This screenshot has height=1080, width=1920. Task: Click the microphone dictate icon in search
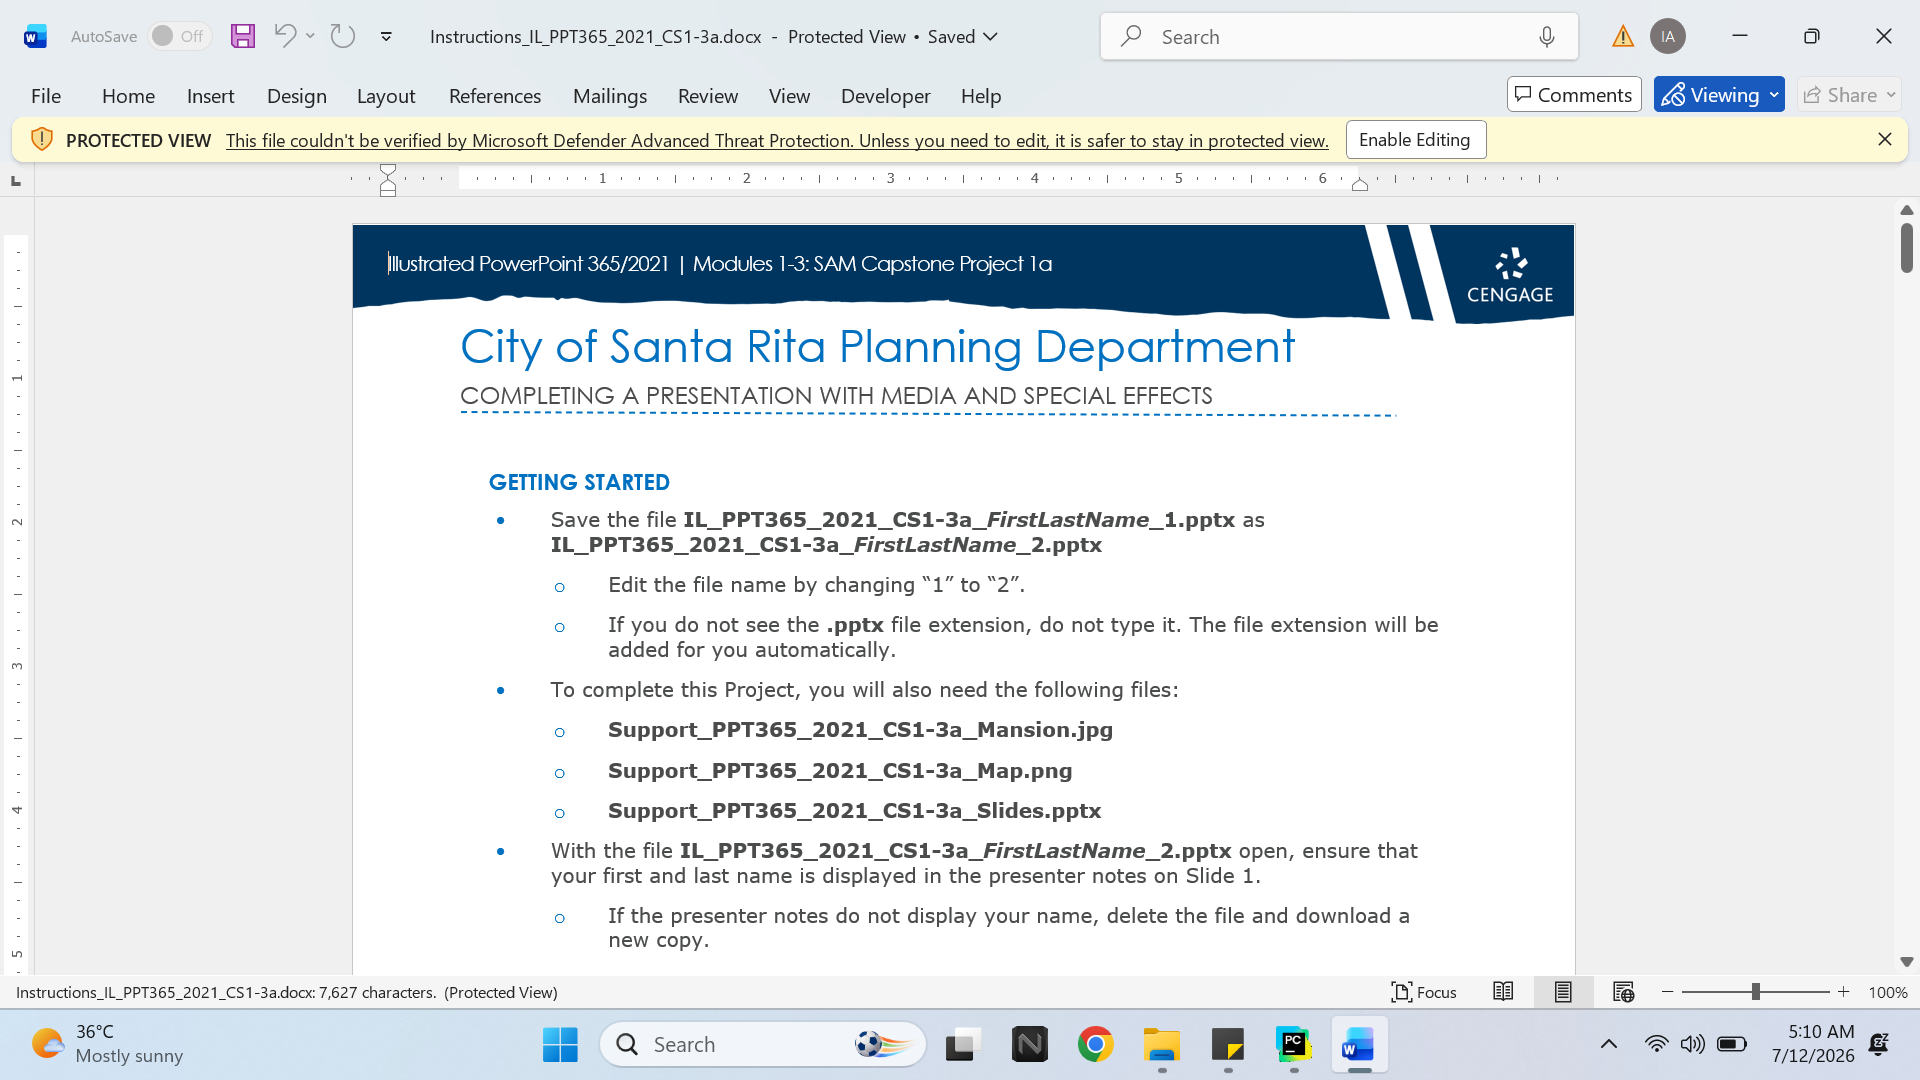[1547, 37]
